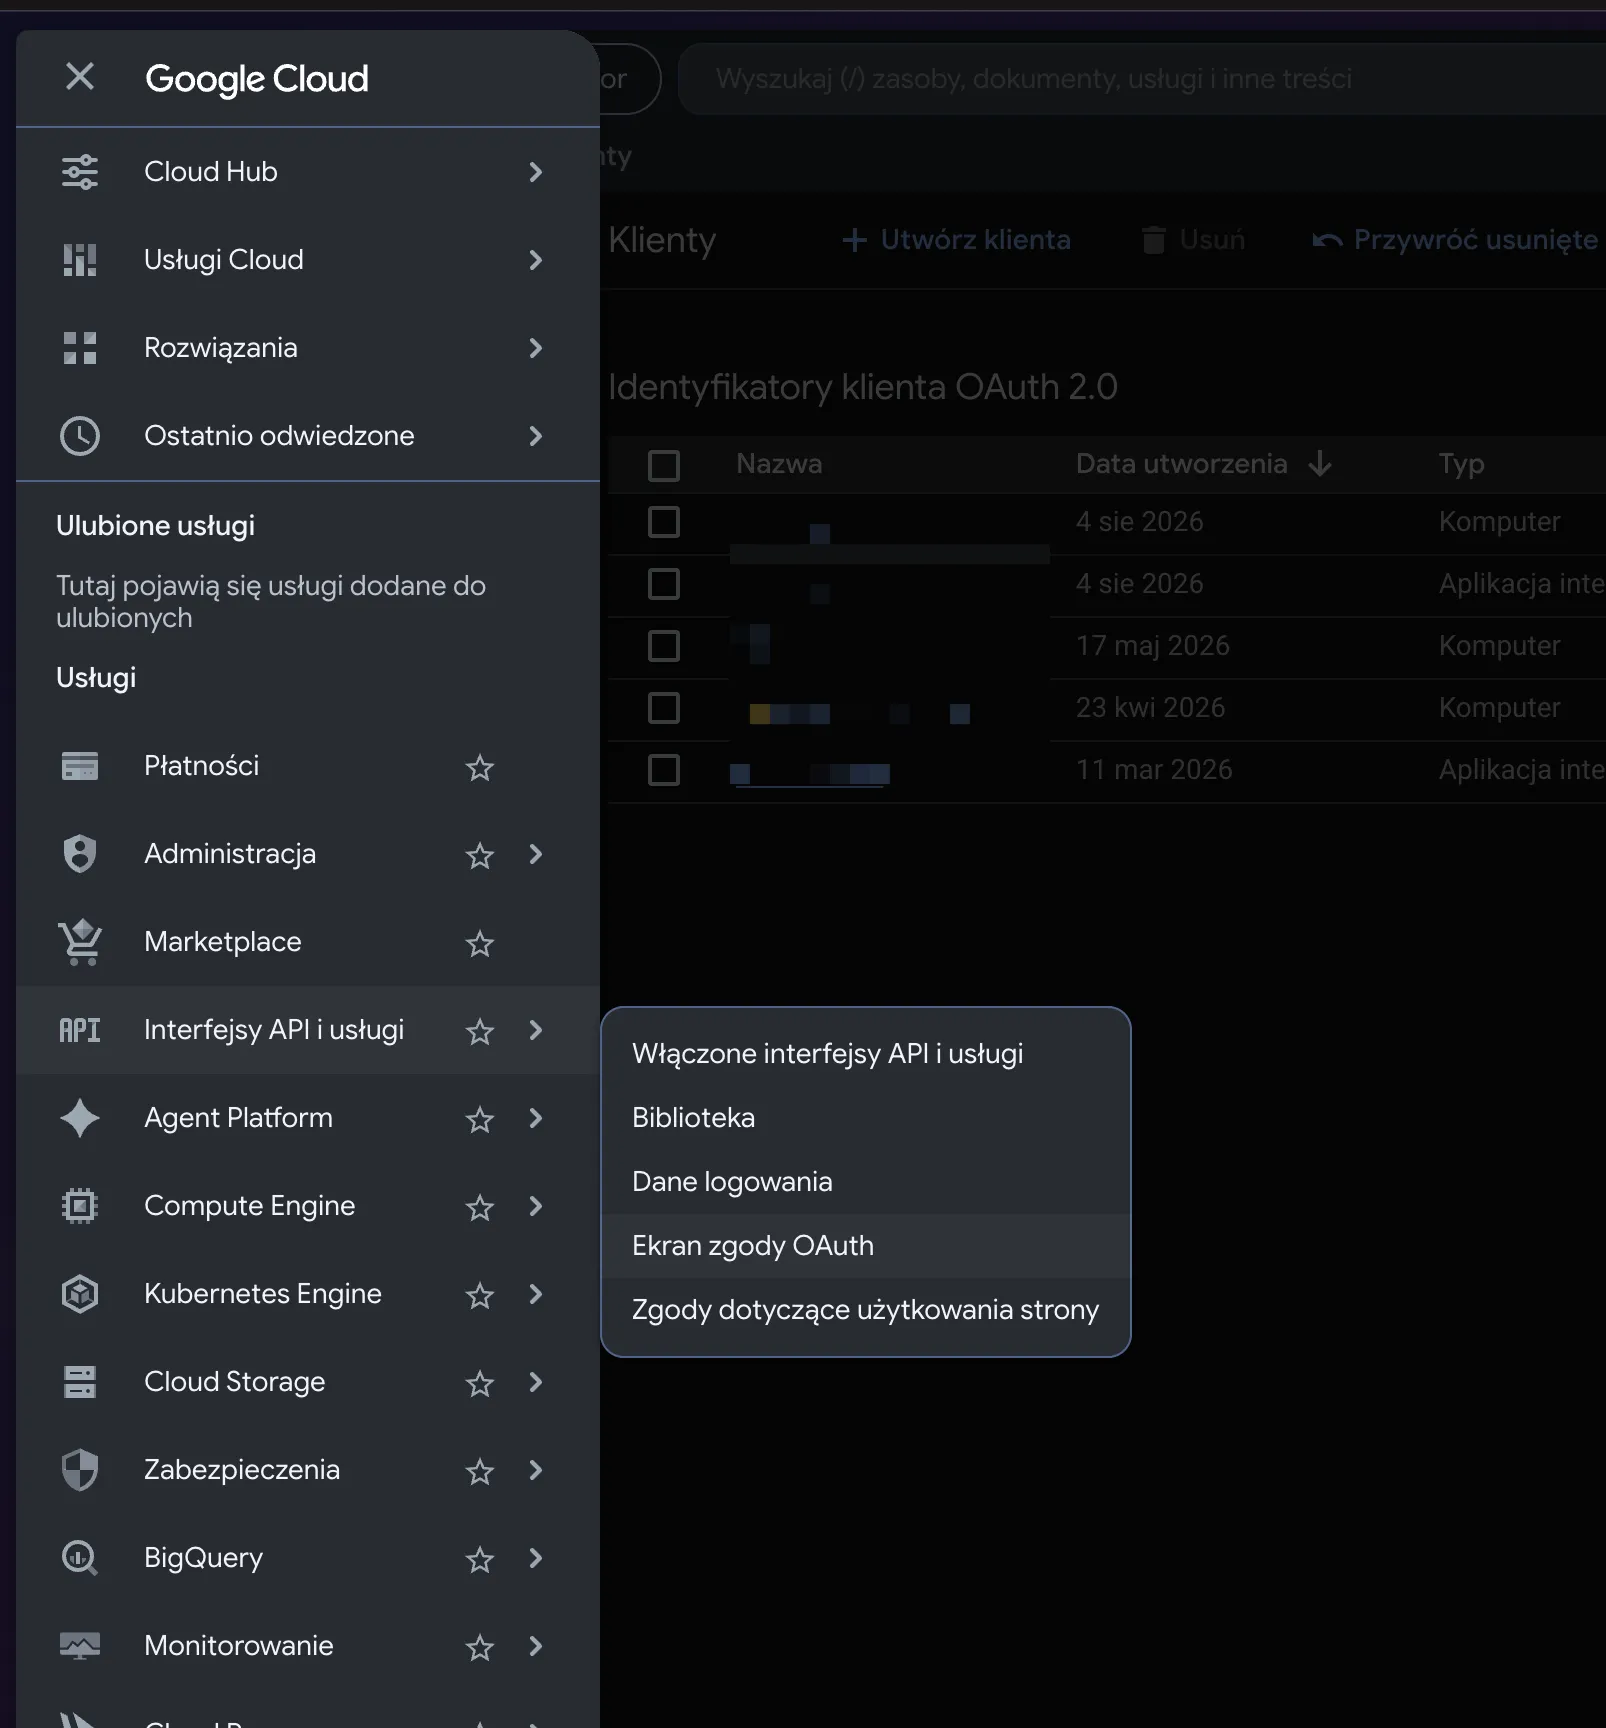Click the Compute Engine chip icon
Viewport: 1606px width, 1728px height.
coord(80,1206)
